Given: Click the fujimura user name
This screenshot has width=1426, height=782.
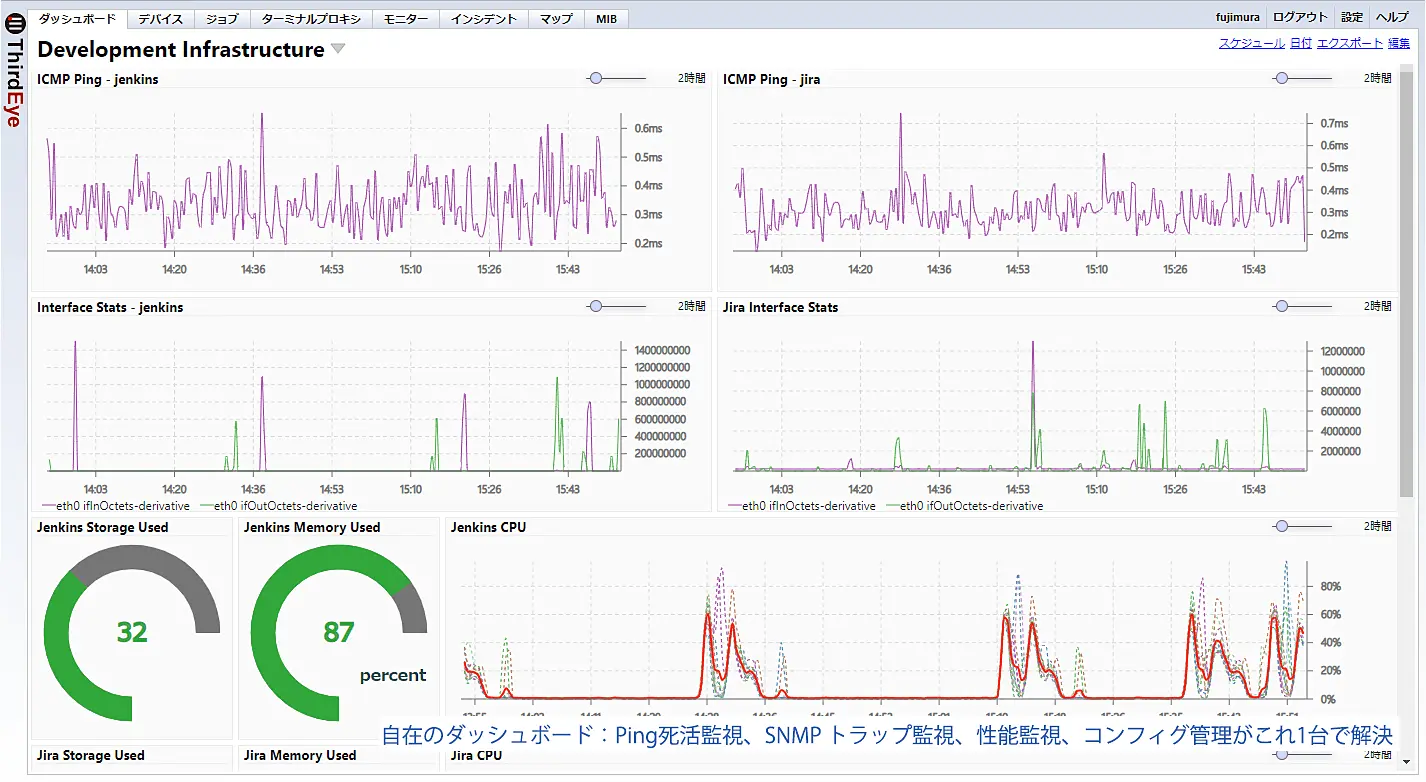Looking at the screenshot, I should pyautogui.click(x=1238, y=17).
